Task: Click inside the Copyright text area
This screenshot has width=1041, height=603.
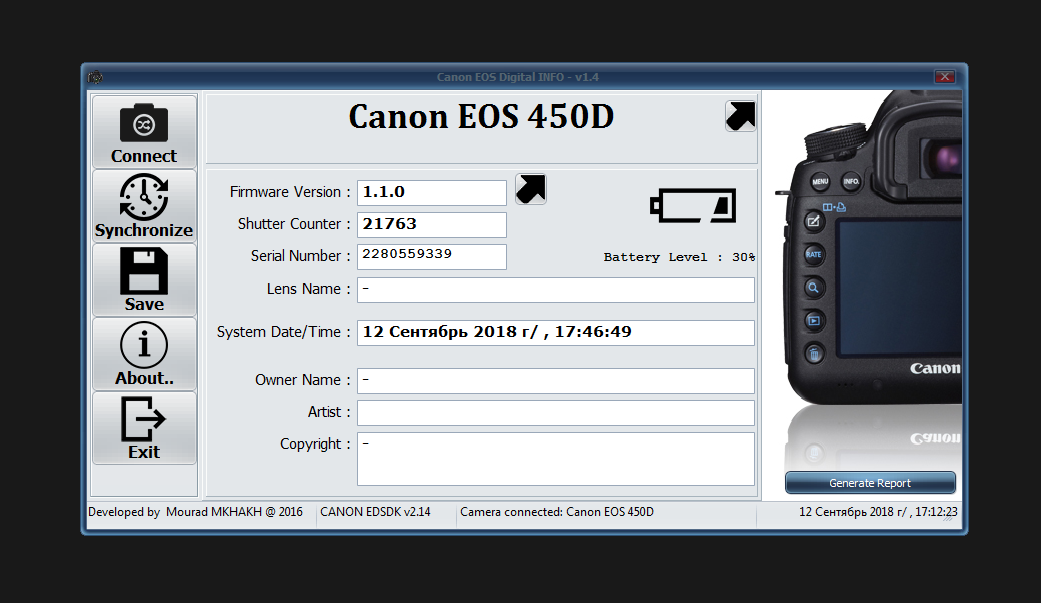Action: point(555,459)
